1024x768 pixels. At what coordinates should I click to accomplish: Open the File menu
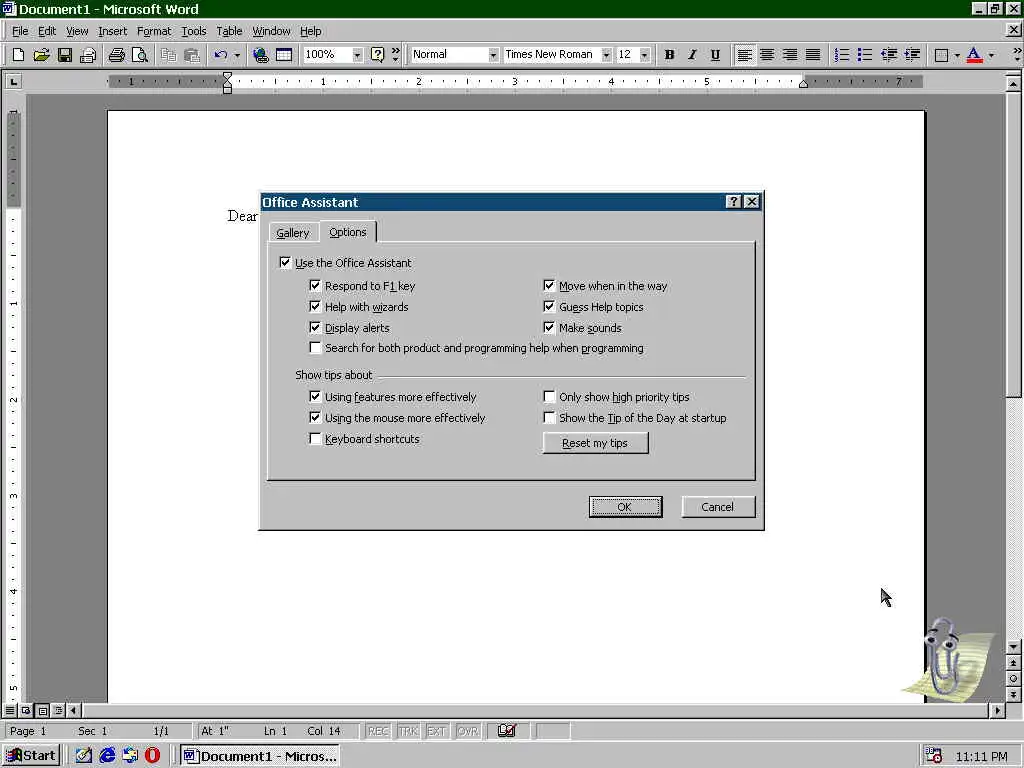20,31
